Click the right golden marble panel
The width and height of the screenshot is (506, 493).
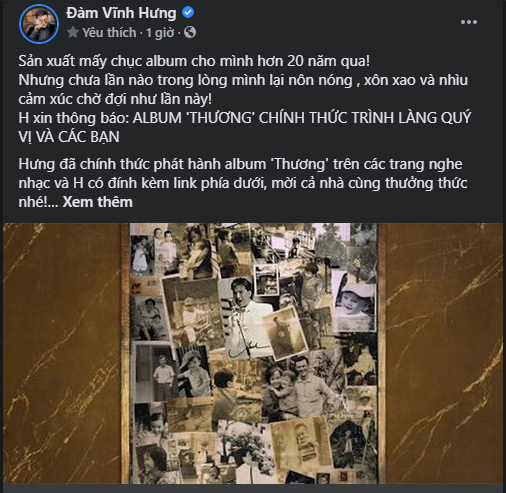point(444,353)
